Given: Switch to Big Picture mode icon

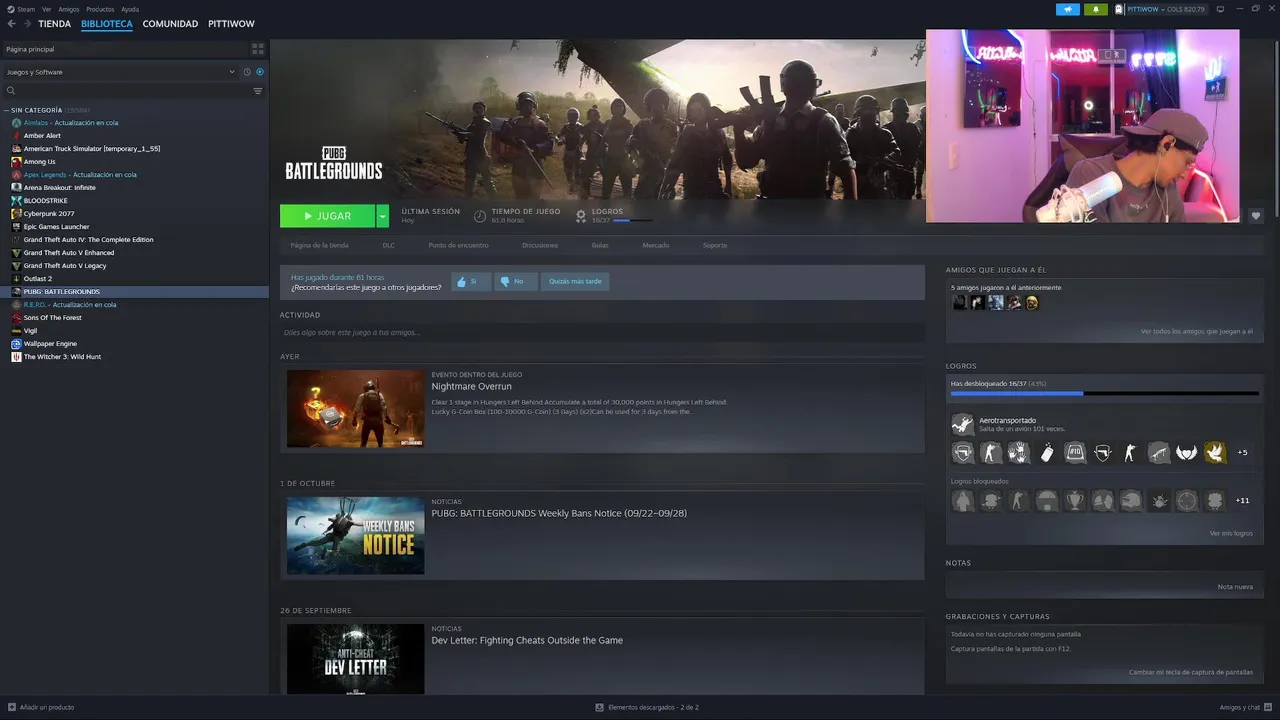Looking at the screenshot, I should [1221, 9].
